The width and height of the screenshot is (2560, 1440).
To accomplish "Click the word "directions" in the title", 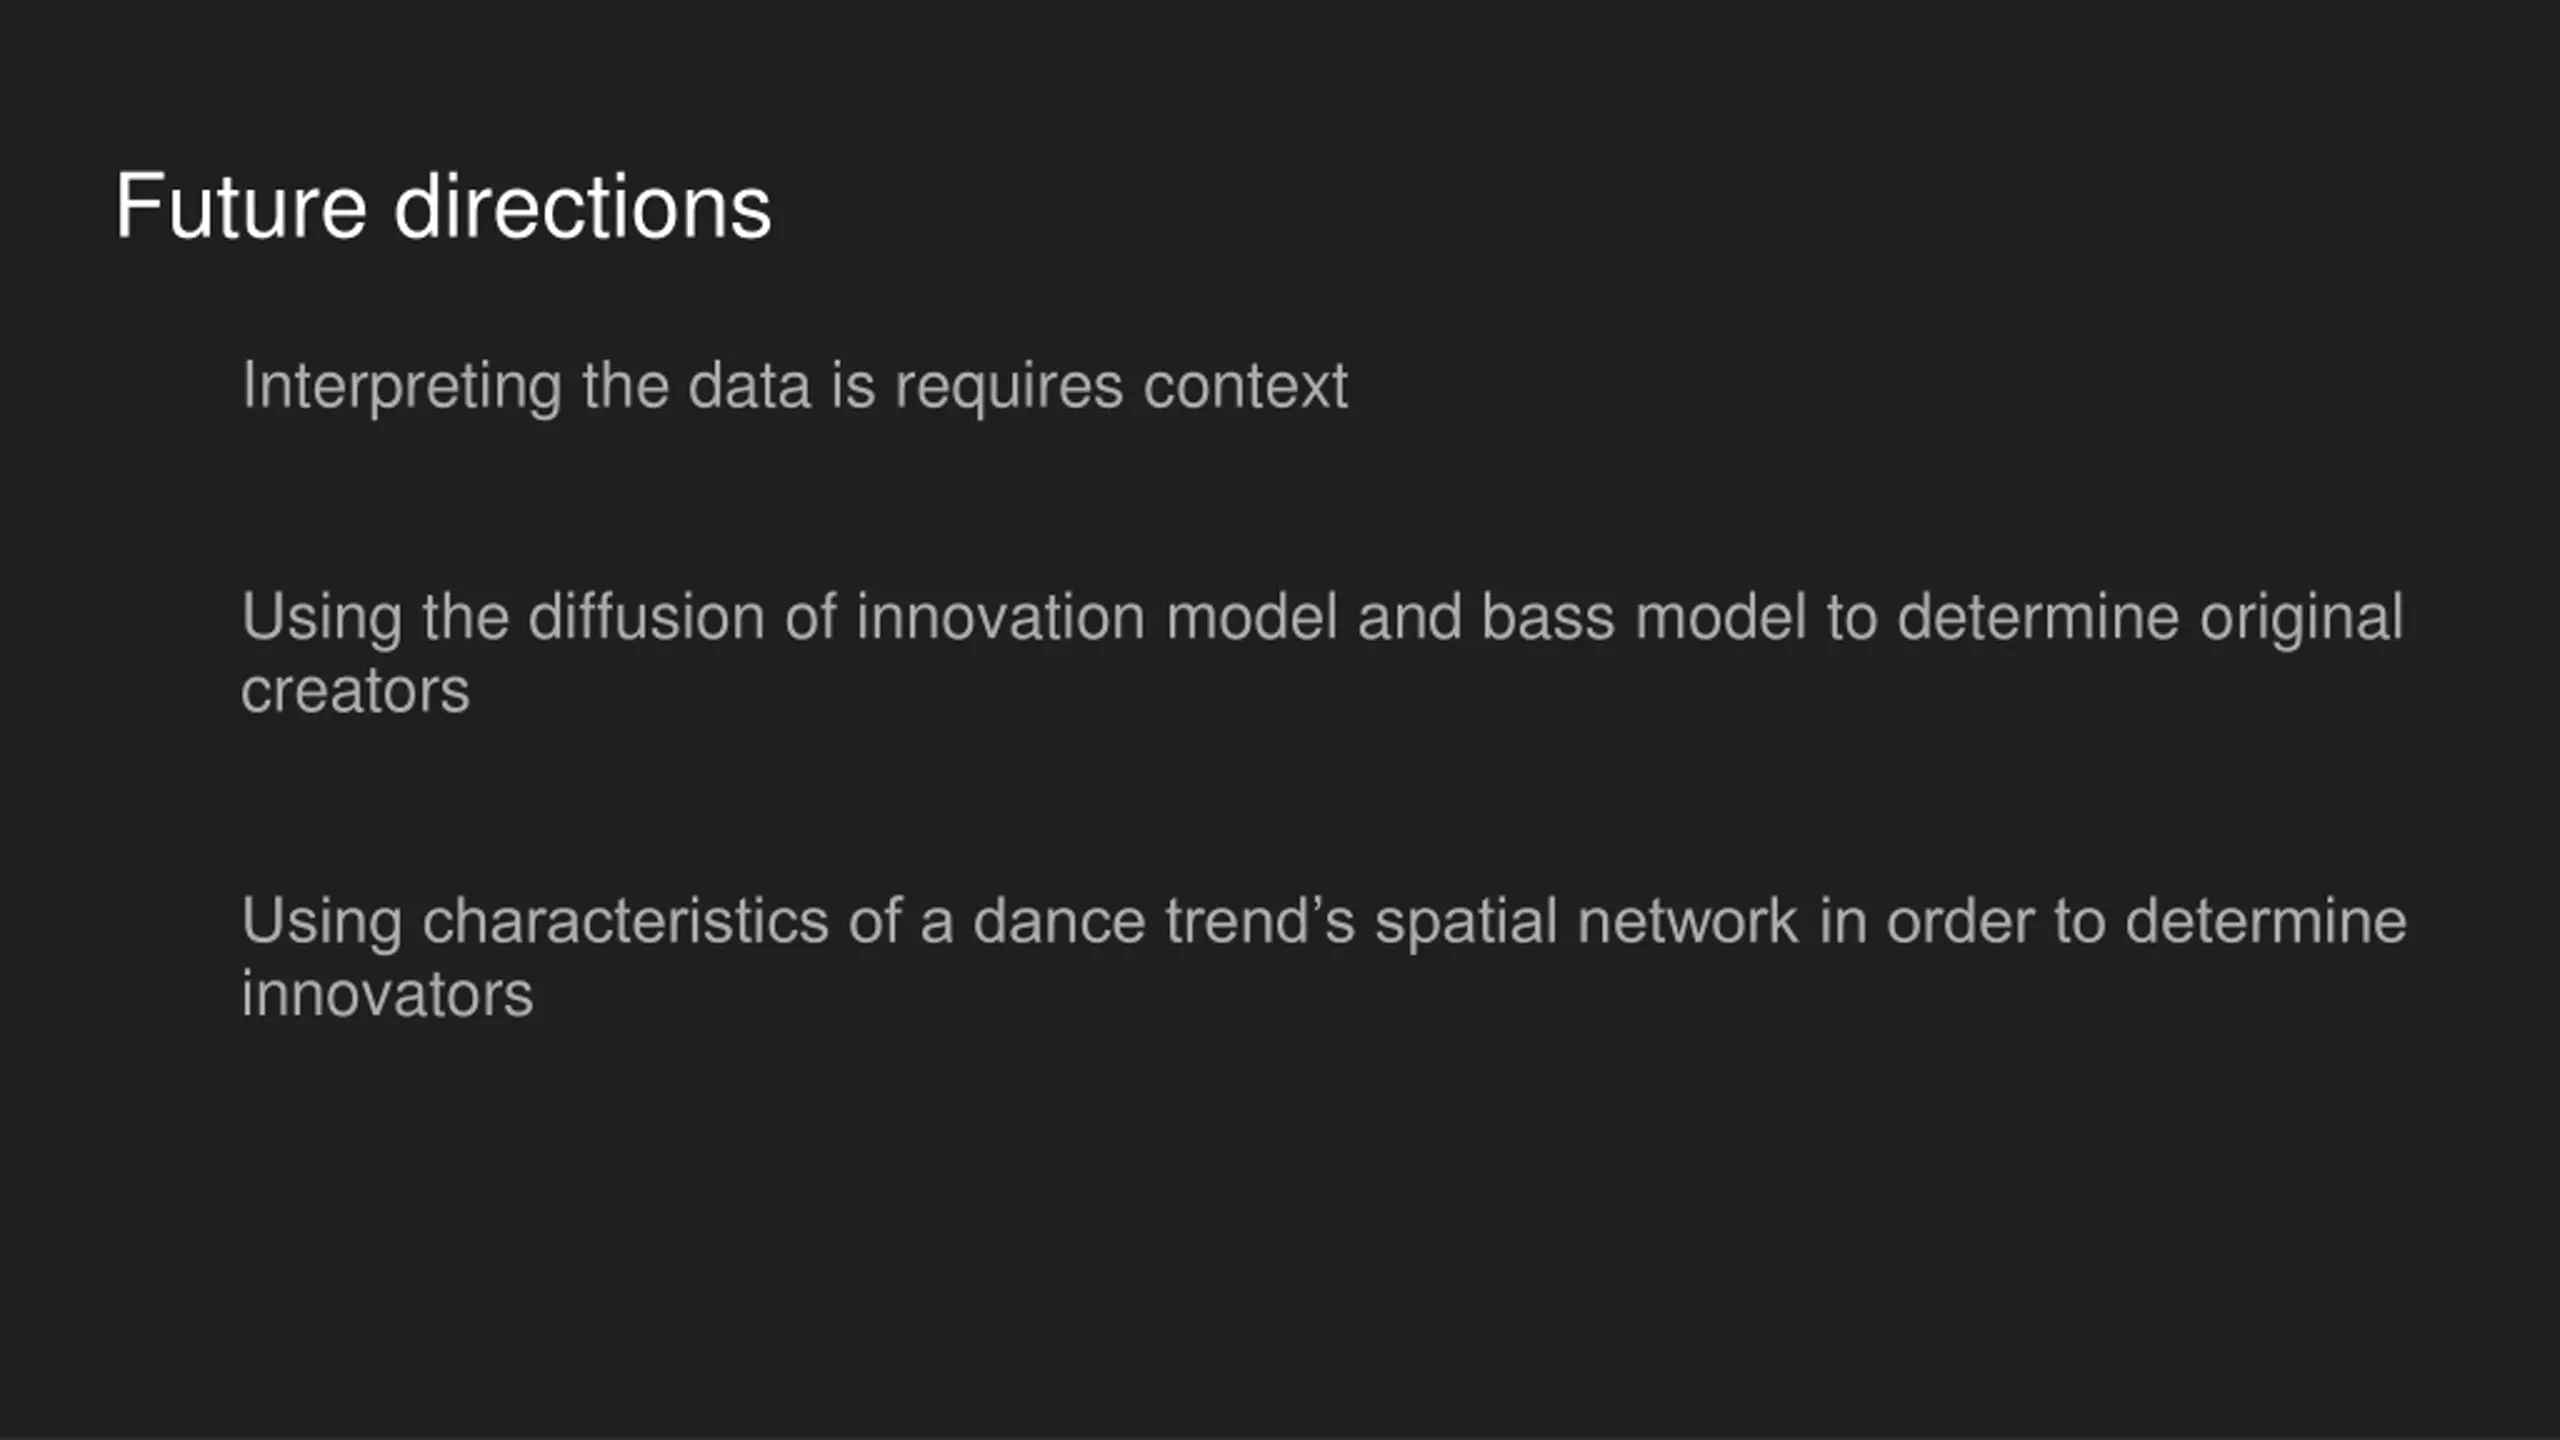I will point(583,206).
